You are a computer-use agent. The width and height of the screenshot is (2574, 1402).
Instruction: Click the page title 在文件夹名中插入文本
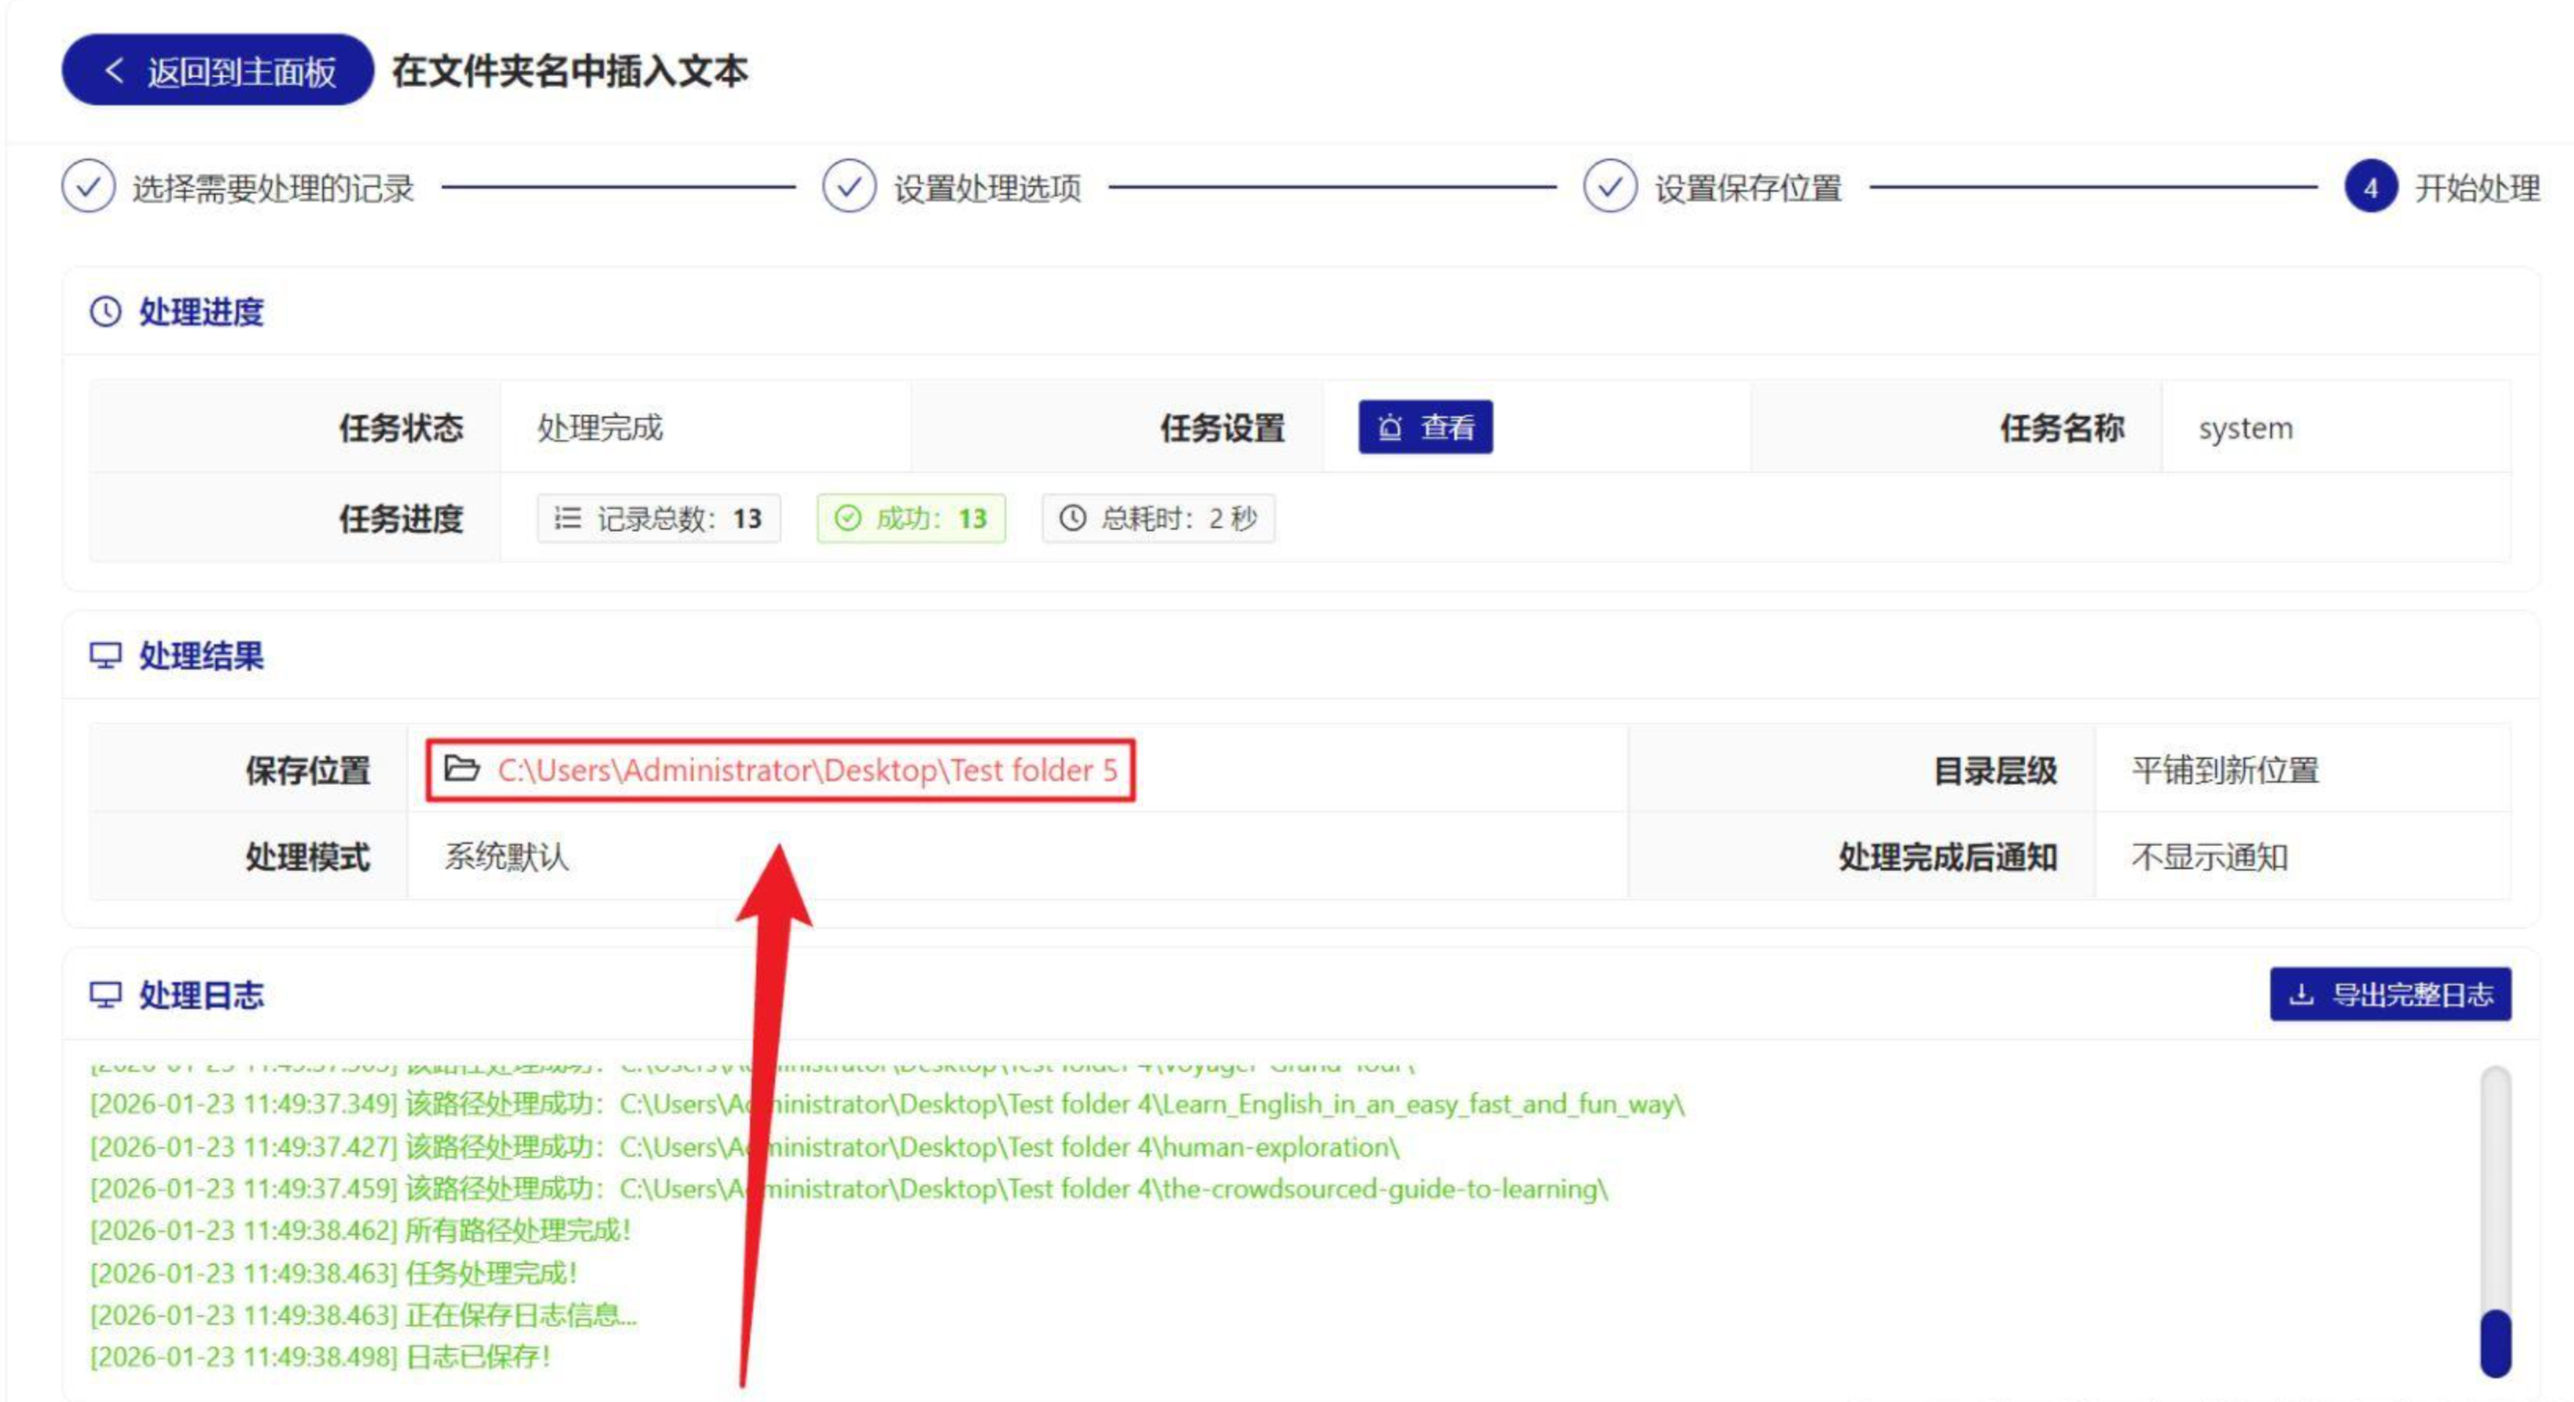click(569, 71)
